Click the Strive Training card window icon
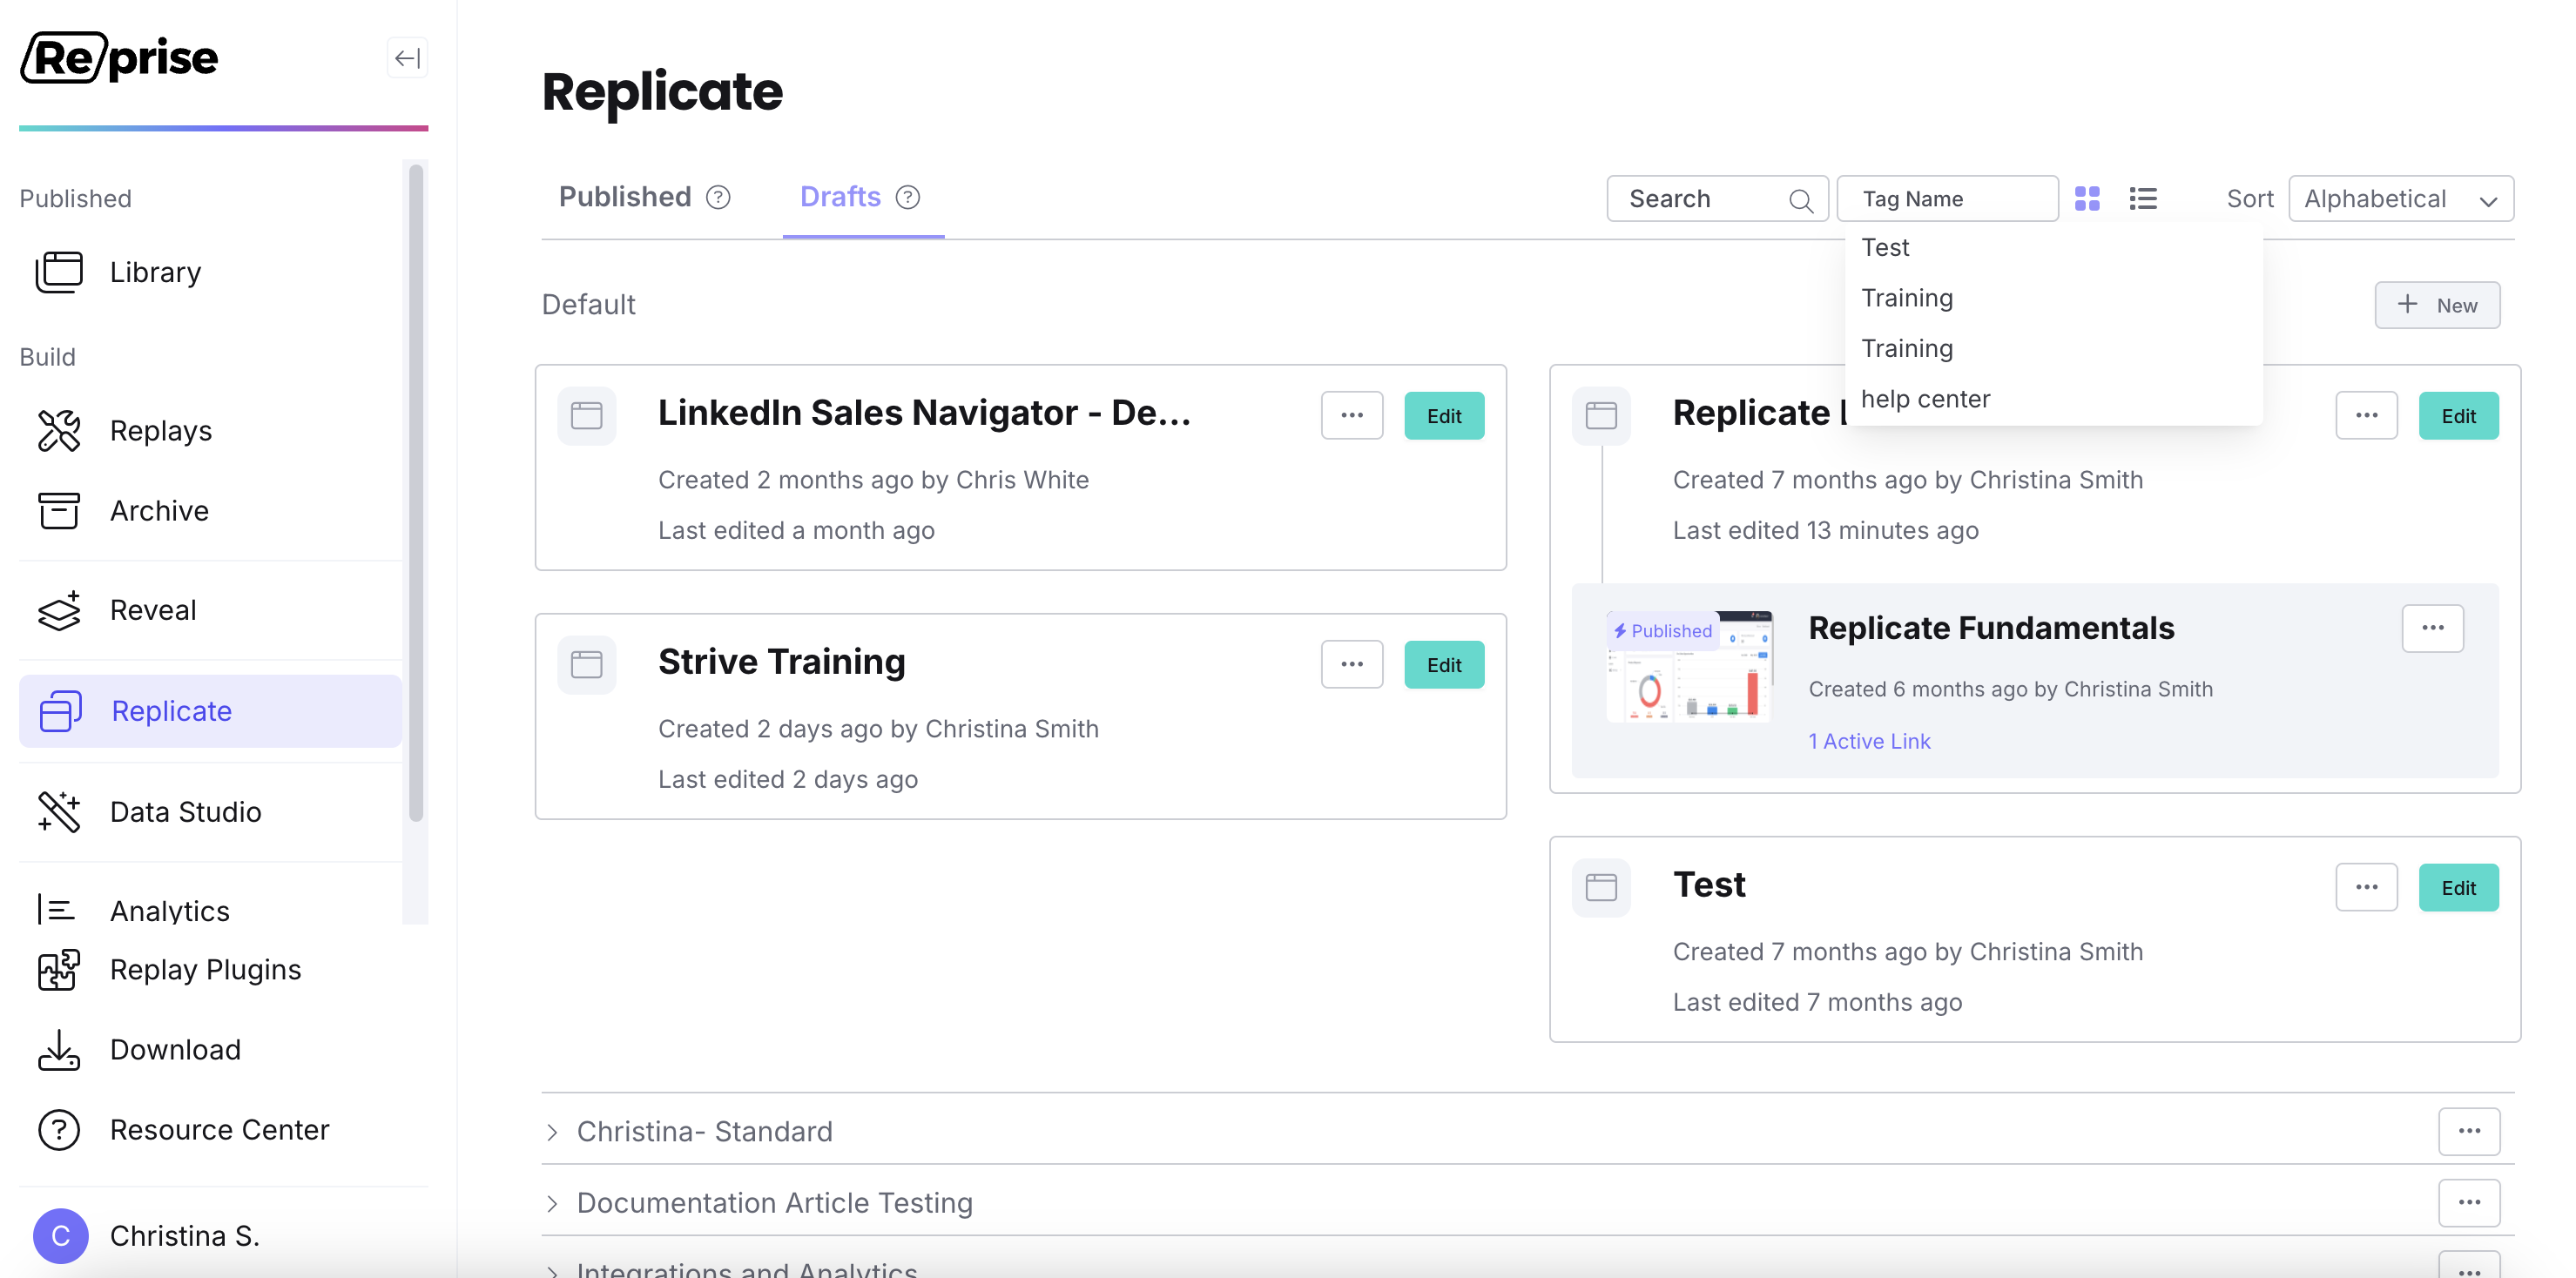Viewport: 2576px width, 1278px height. (586, 664)
